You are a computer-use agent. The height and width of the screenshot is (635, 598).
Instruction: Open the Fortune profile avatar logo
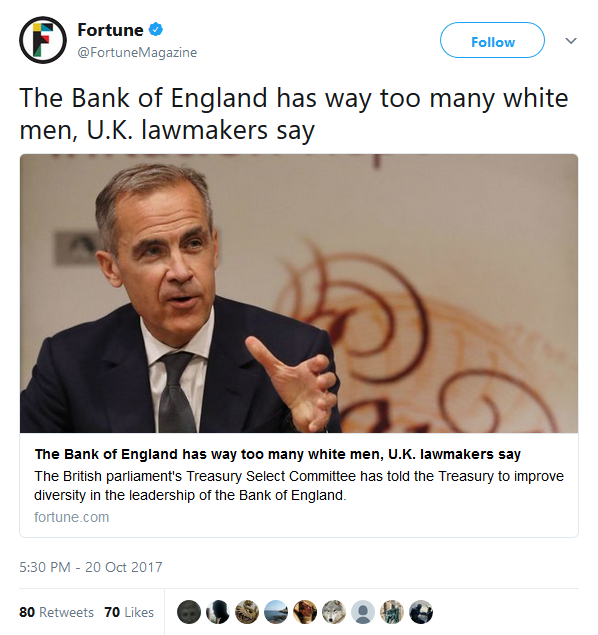[43, 40]
